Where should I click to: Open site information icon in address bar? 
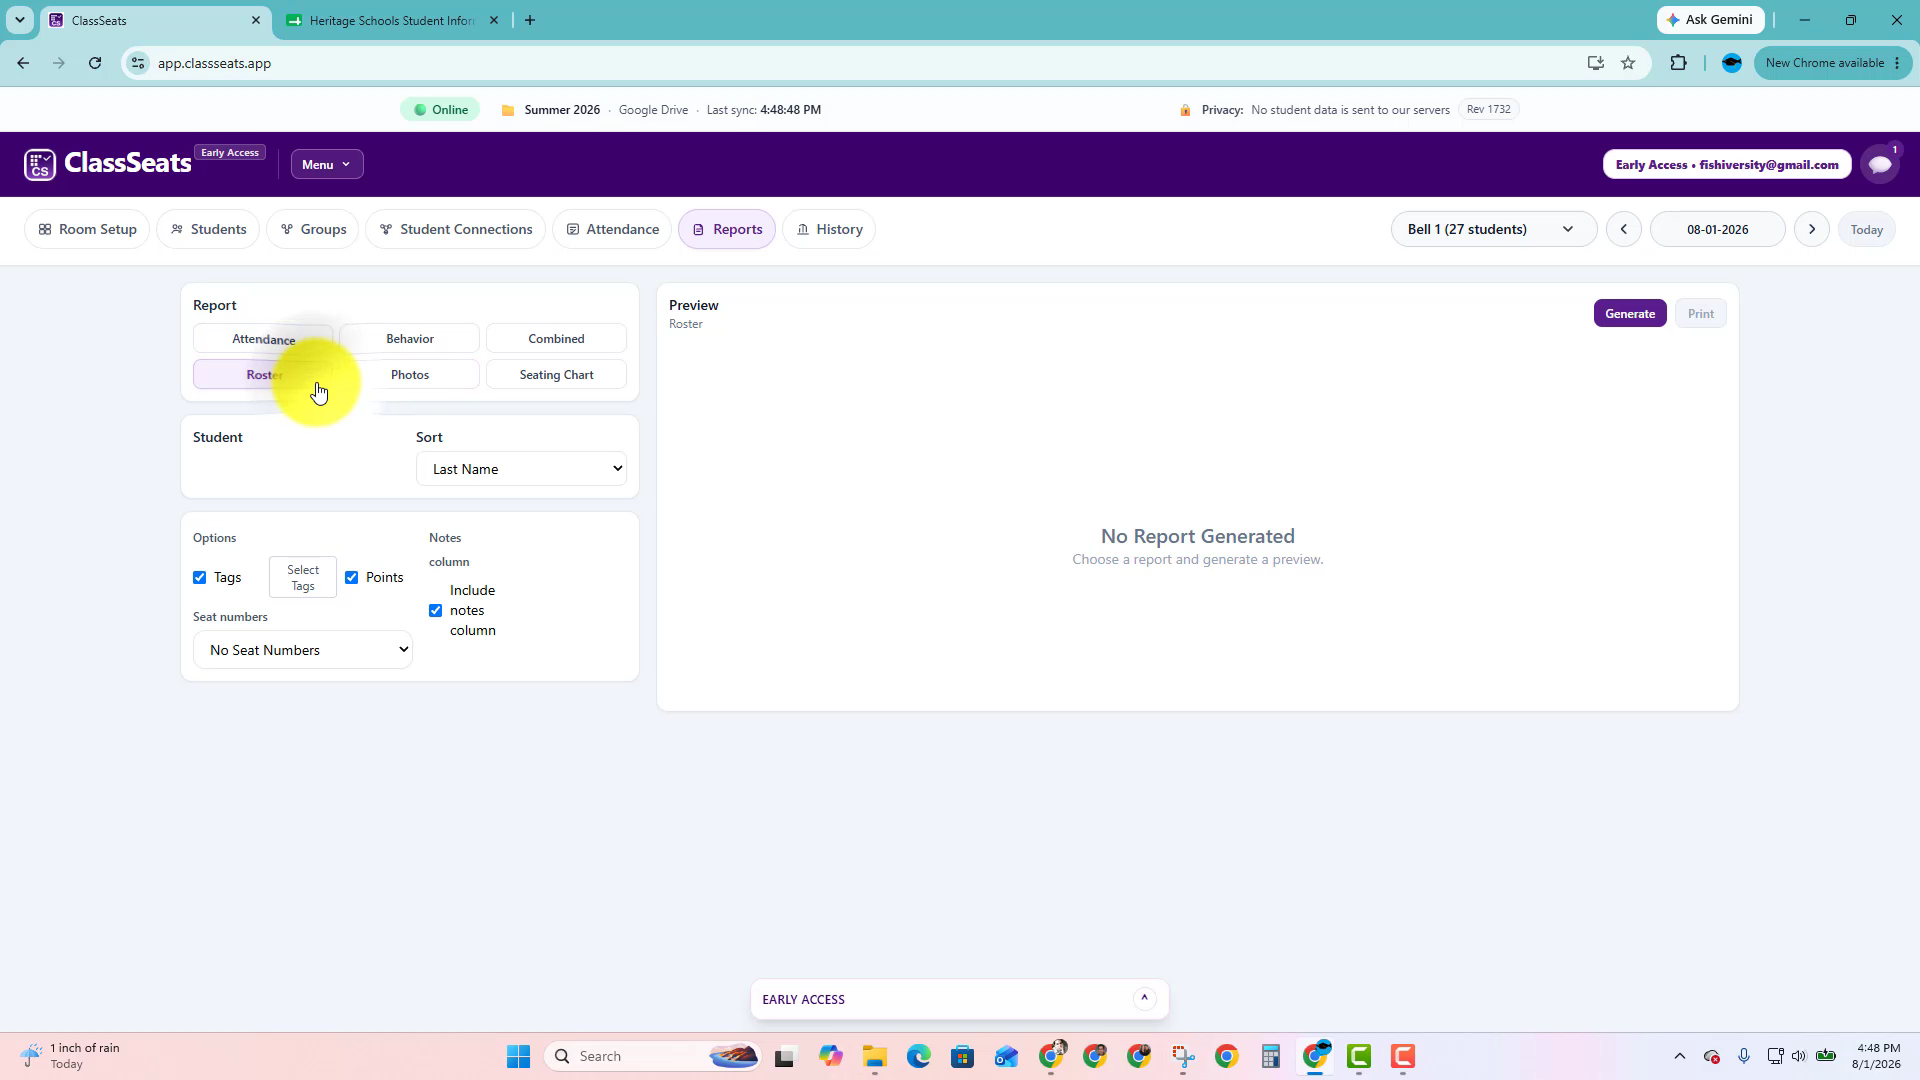pyautogui.click(x=138, y=63)
